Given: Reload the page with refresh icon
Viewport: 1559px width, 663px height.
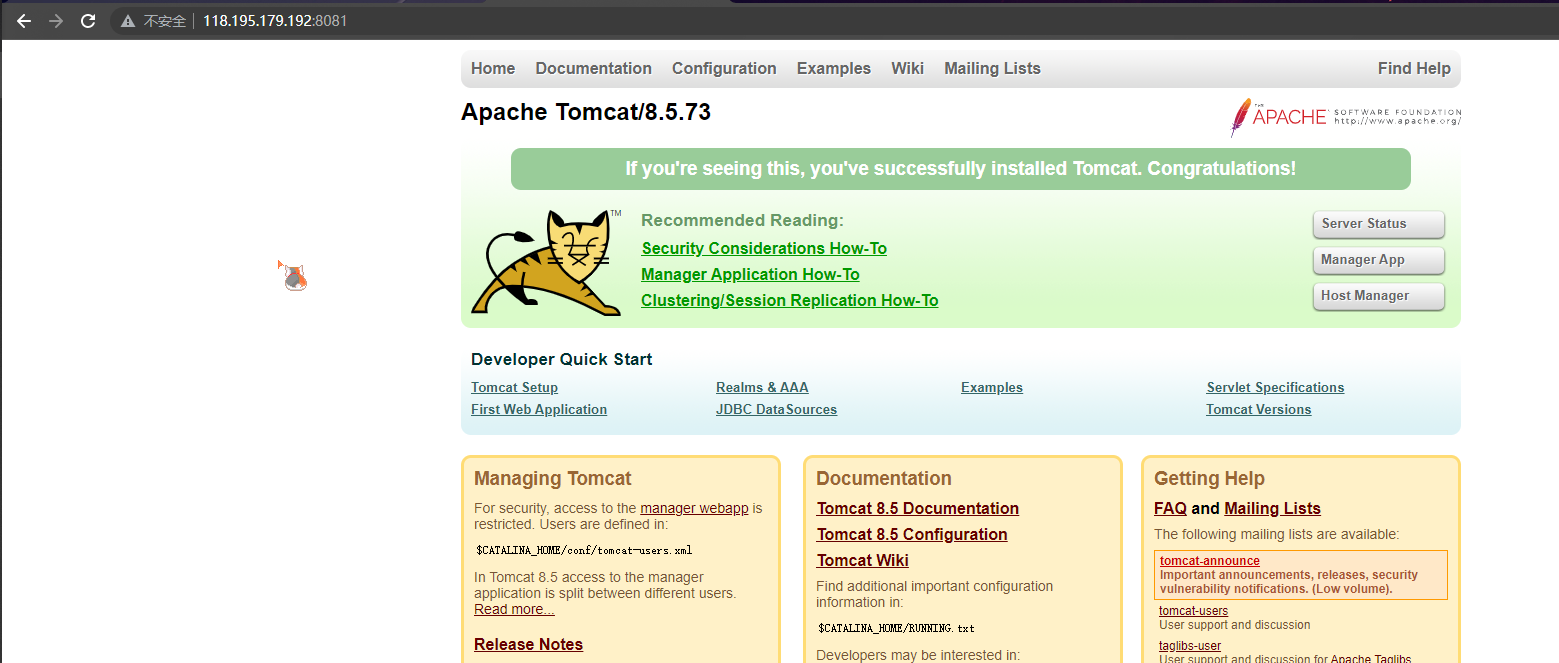Looking at the screenshot, I should pyautogui.click(x=88, y=21).
